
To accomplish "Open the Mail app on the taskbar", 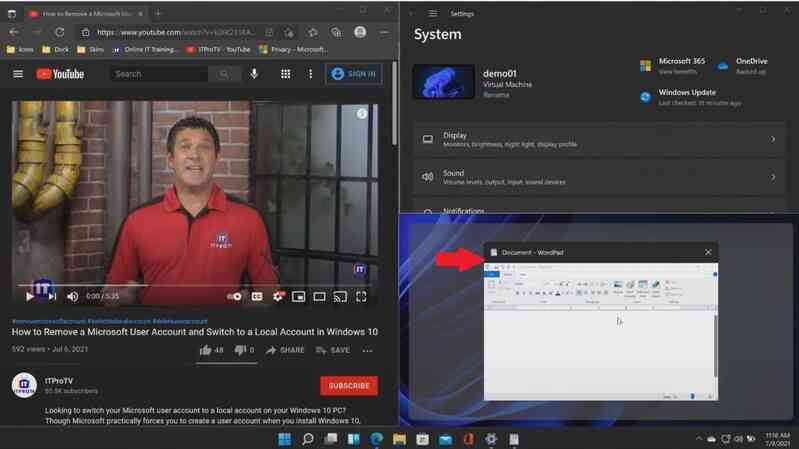I will pyautogui.click(x=445, y=439).
